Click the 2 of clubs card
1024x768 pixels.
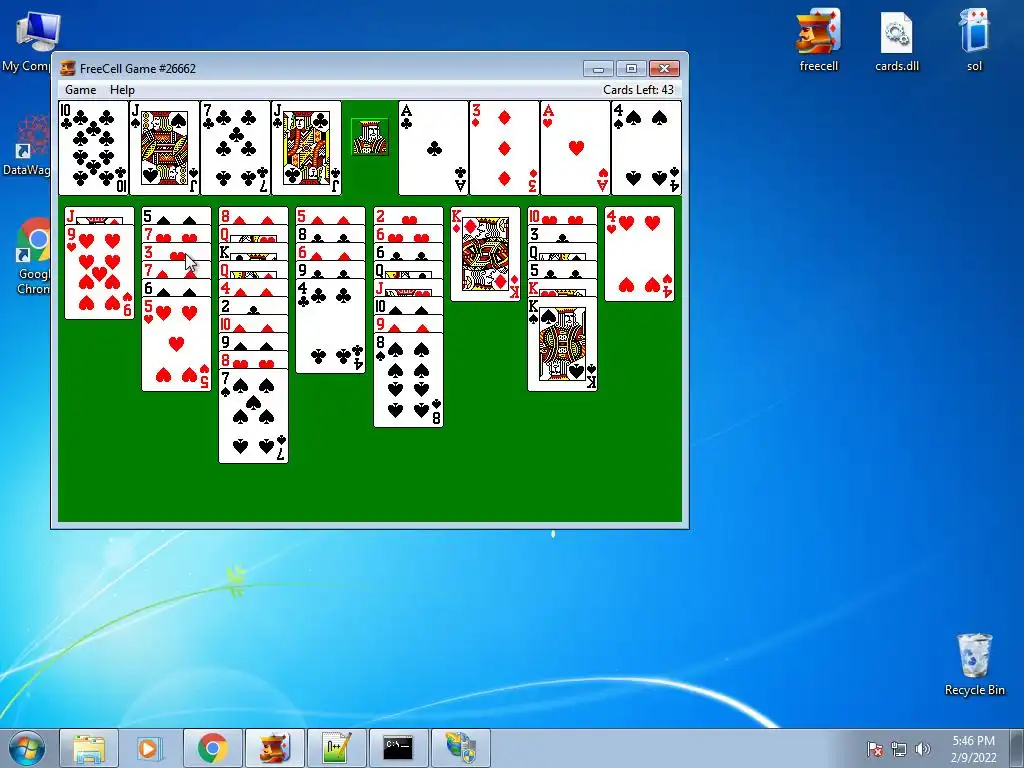pyautogui.click(x=253, y=306)
